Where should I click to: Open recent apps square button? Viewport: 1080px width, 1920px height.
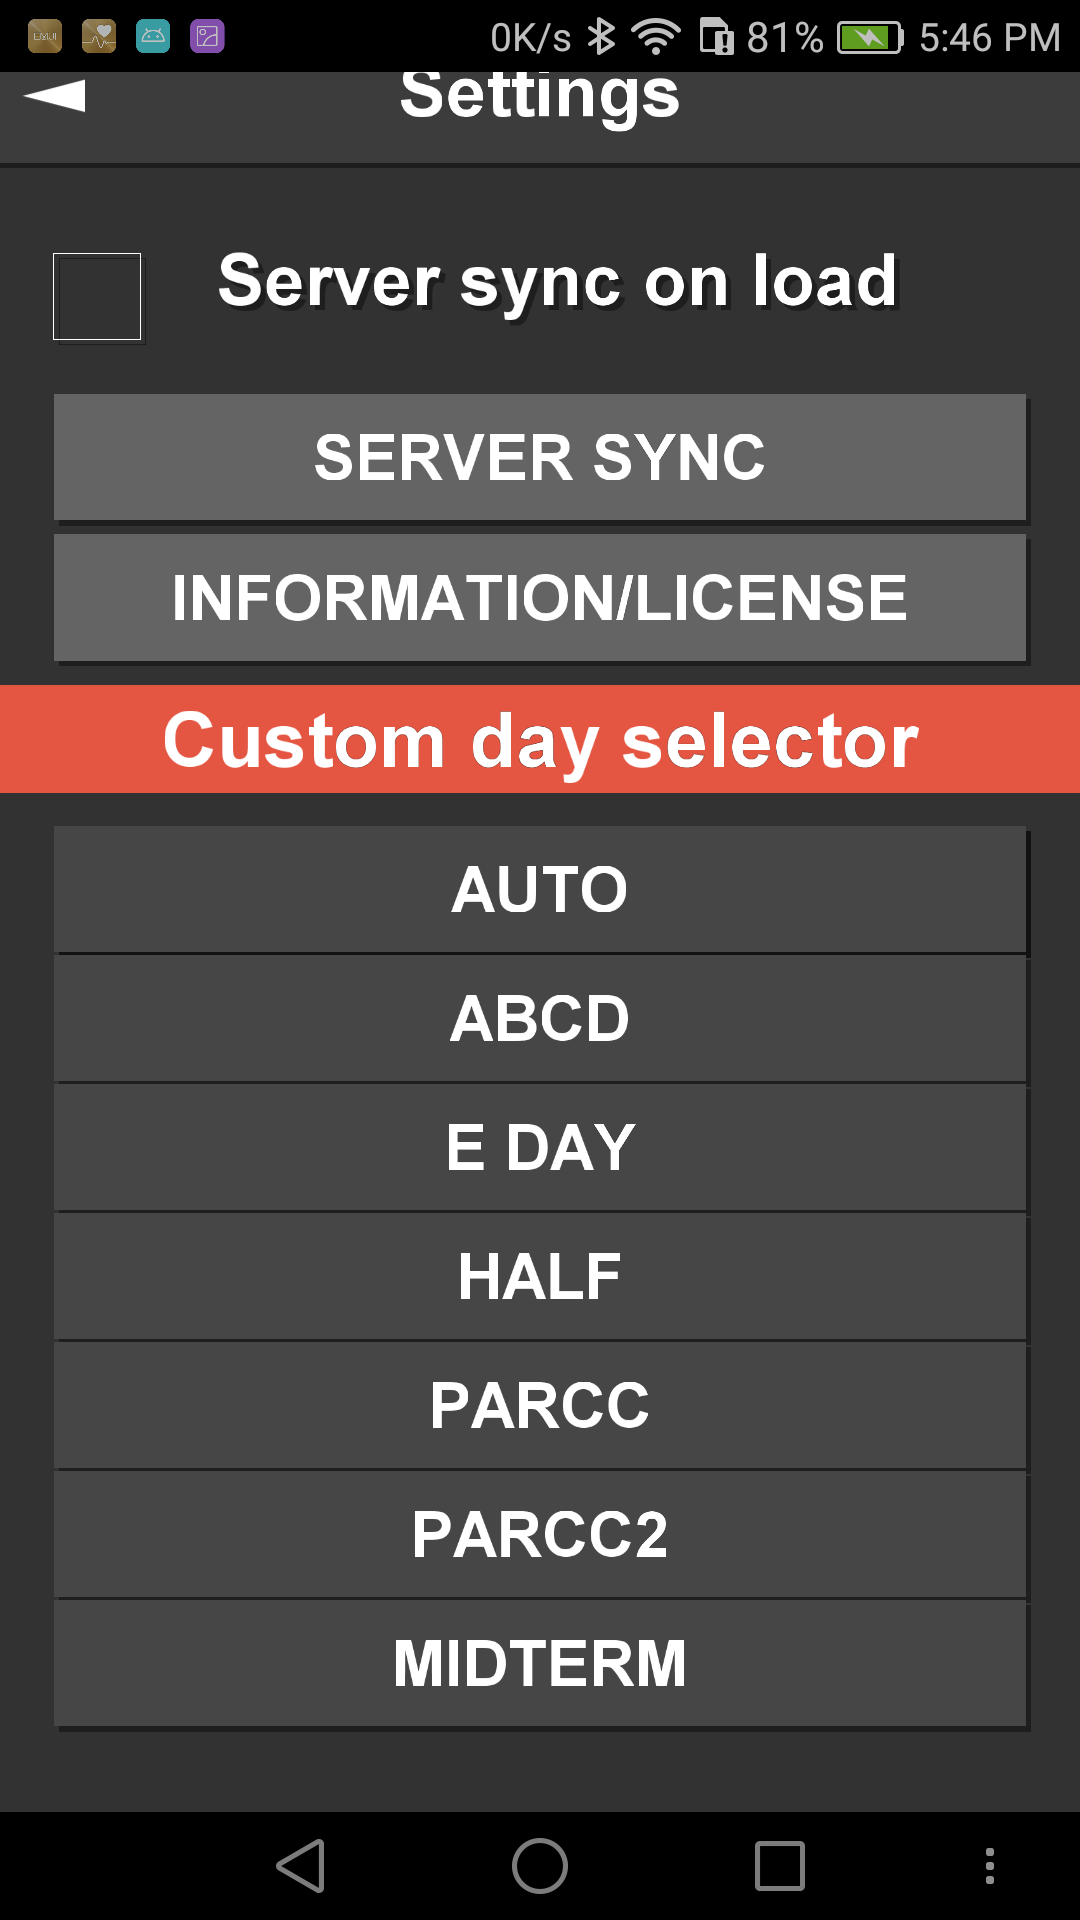pyautogui.click(x=780, y=1866)
